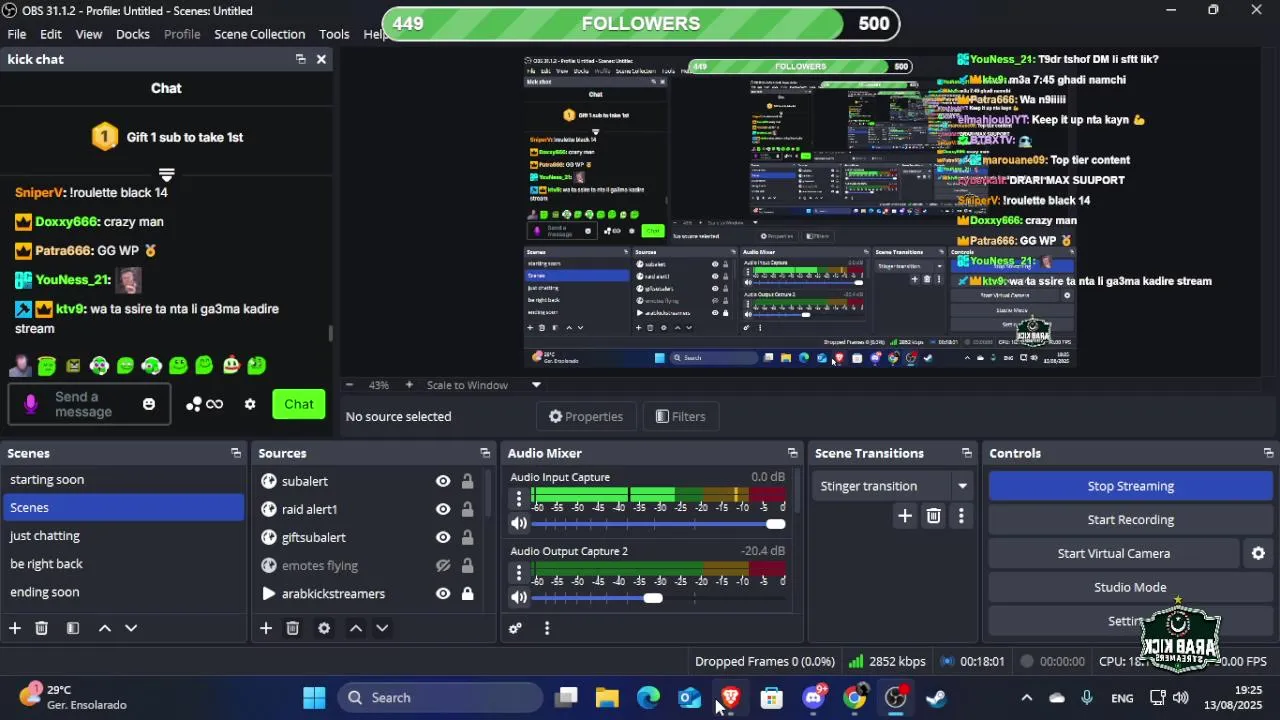Viewport: 1280px width, 720px height.
Task: Open advanced audio properties gears icon
Action: point(515,628)
